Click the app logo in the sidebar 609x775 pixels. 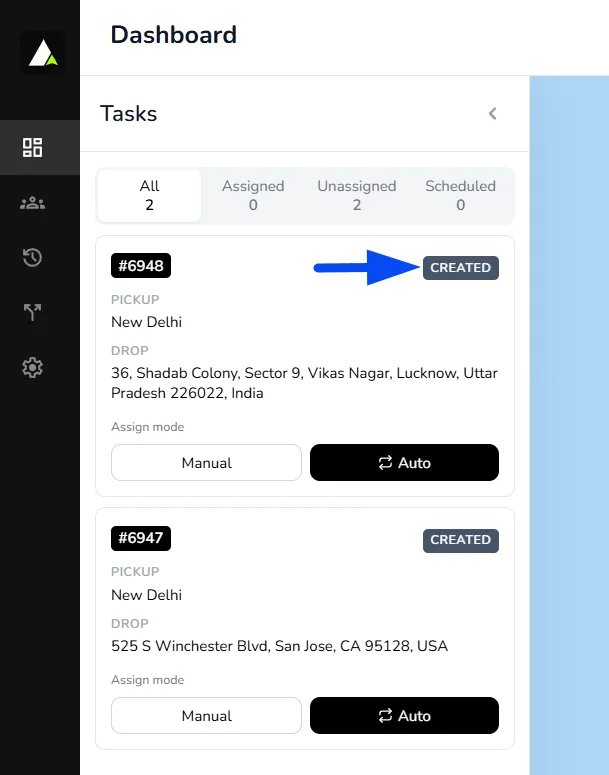pyautogui.click(x=43, y=53)
